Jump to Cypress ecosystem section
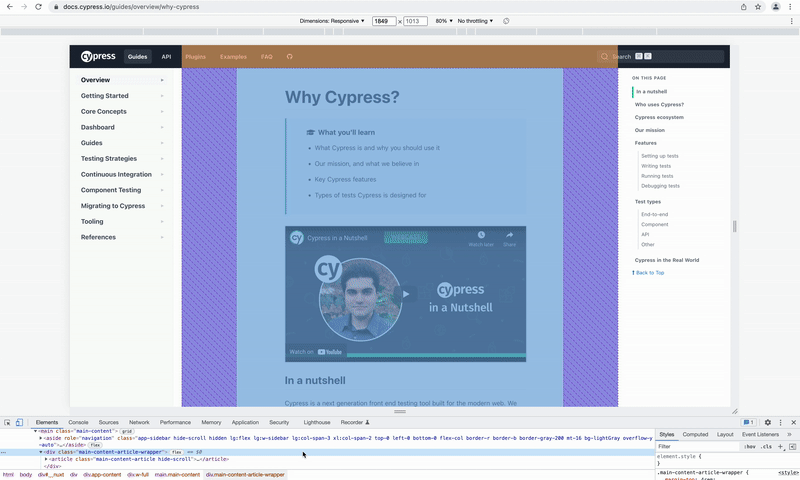Image resolution: width=800 pixels, height=480 pixels. coord(659,117)
